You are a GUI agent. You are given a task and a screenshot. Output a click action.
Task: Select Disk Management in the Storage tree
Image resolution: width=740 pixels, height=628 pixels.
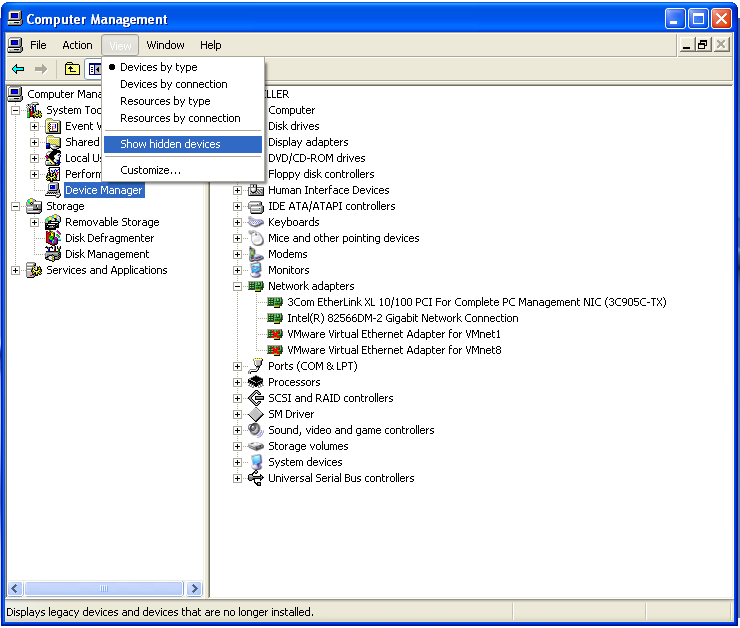(107, 254)
